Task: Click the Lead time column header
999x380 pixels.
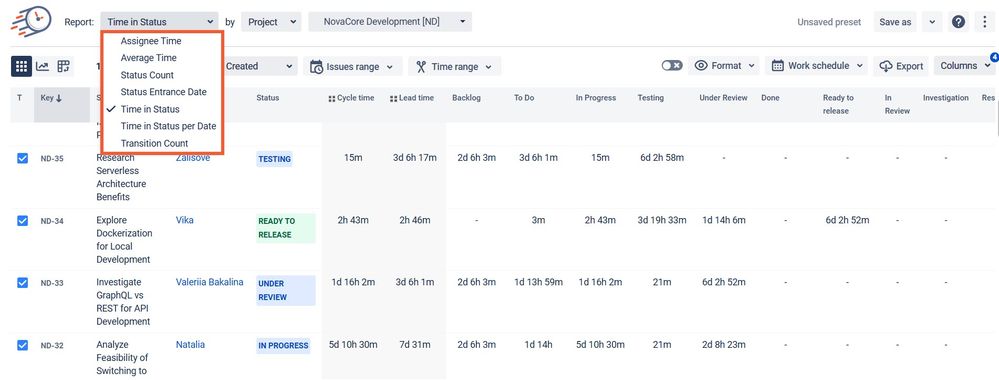Action: (x=412, y=98)
